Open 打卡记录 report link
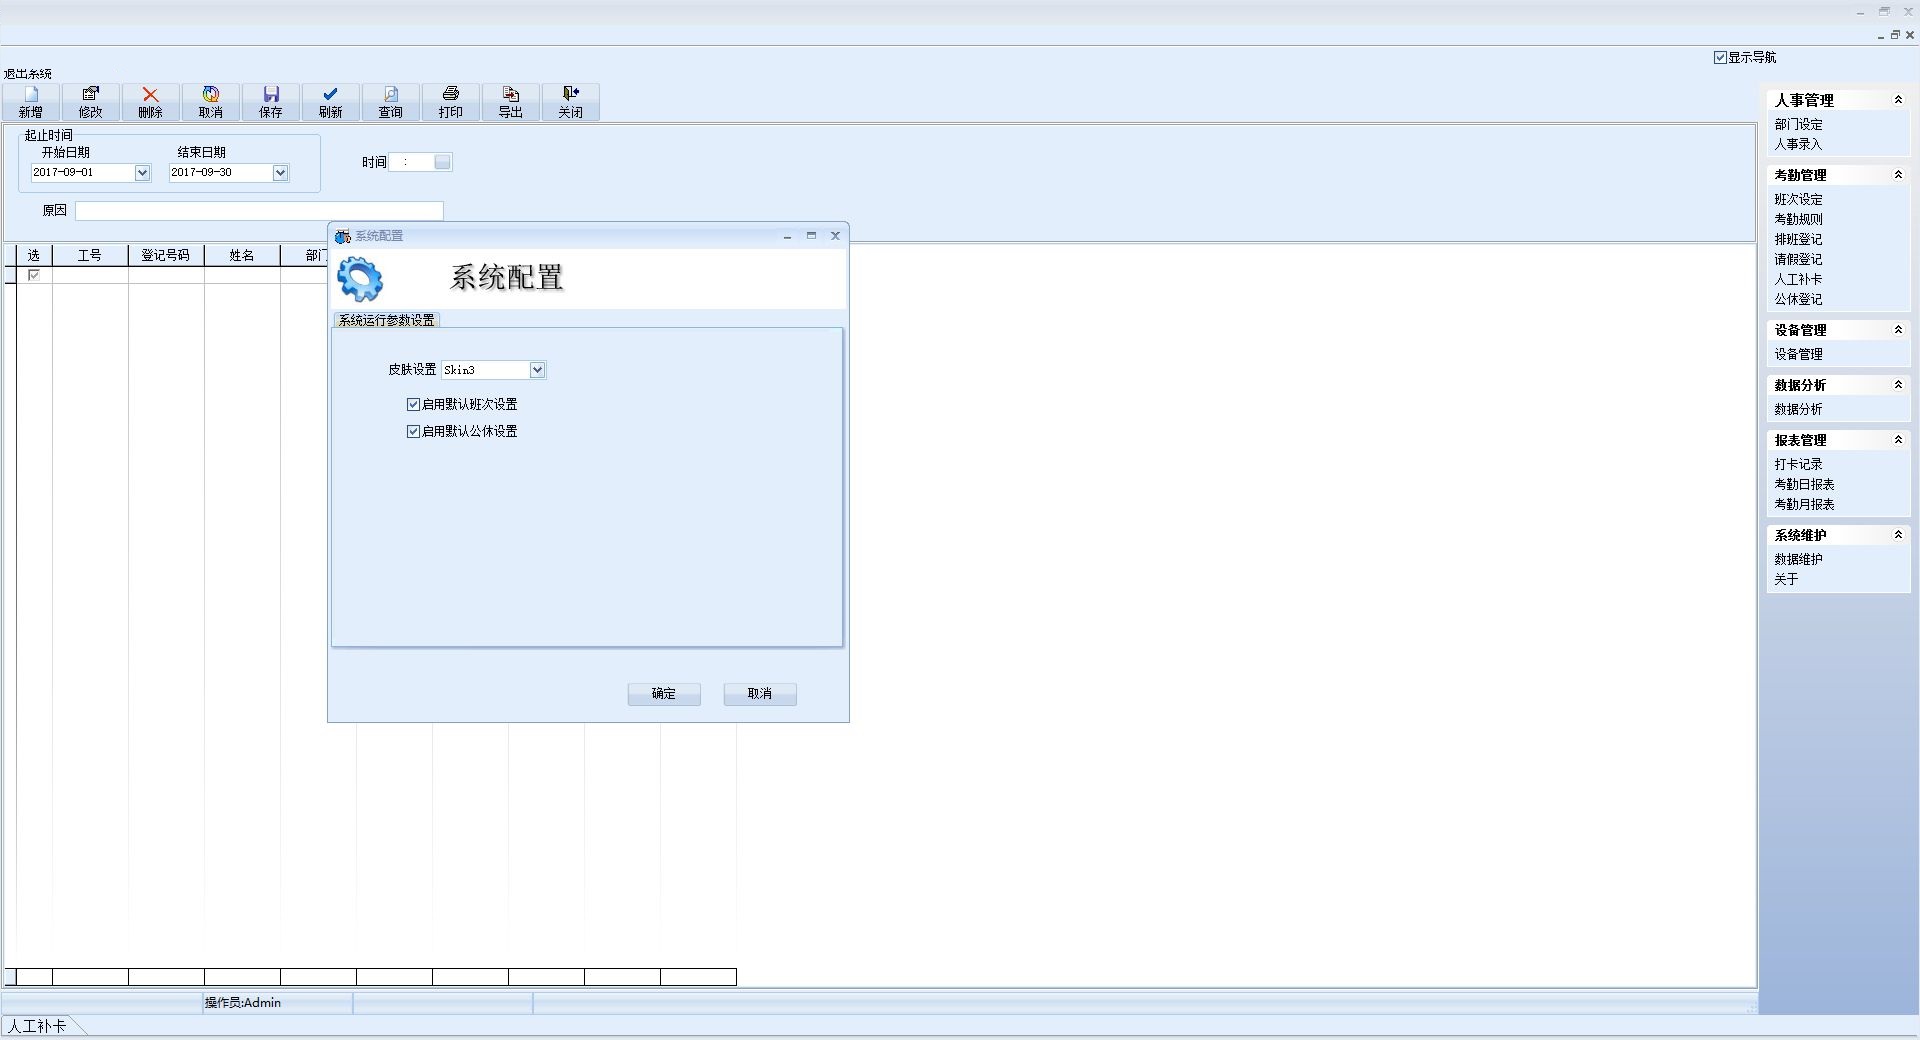Image resolution: width=1920 pixels, height=1040 pixels. tap(1798, 464)
